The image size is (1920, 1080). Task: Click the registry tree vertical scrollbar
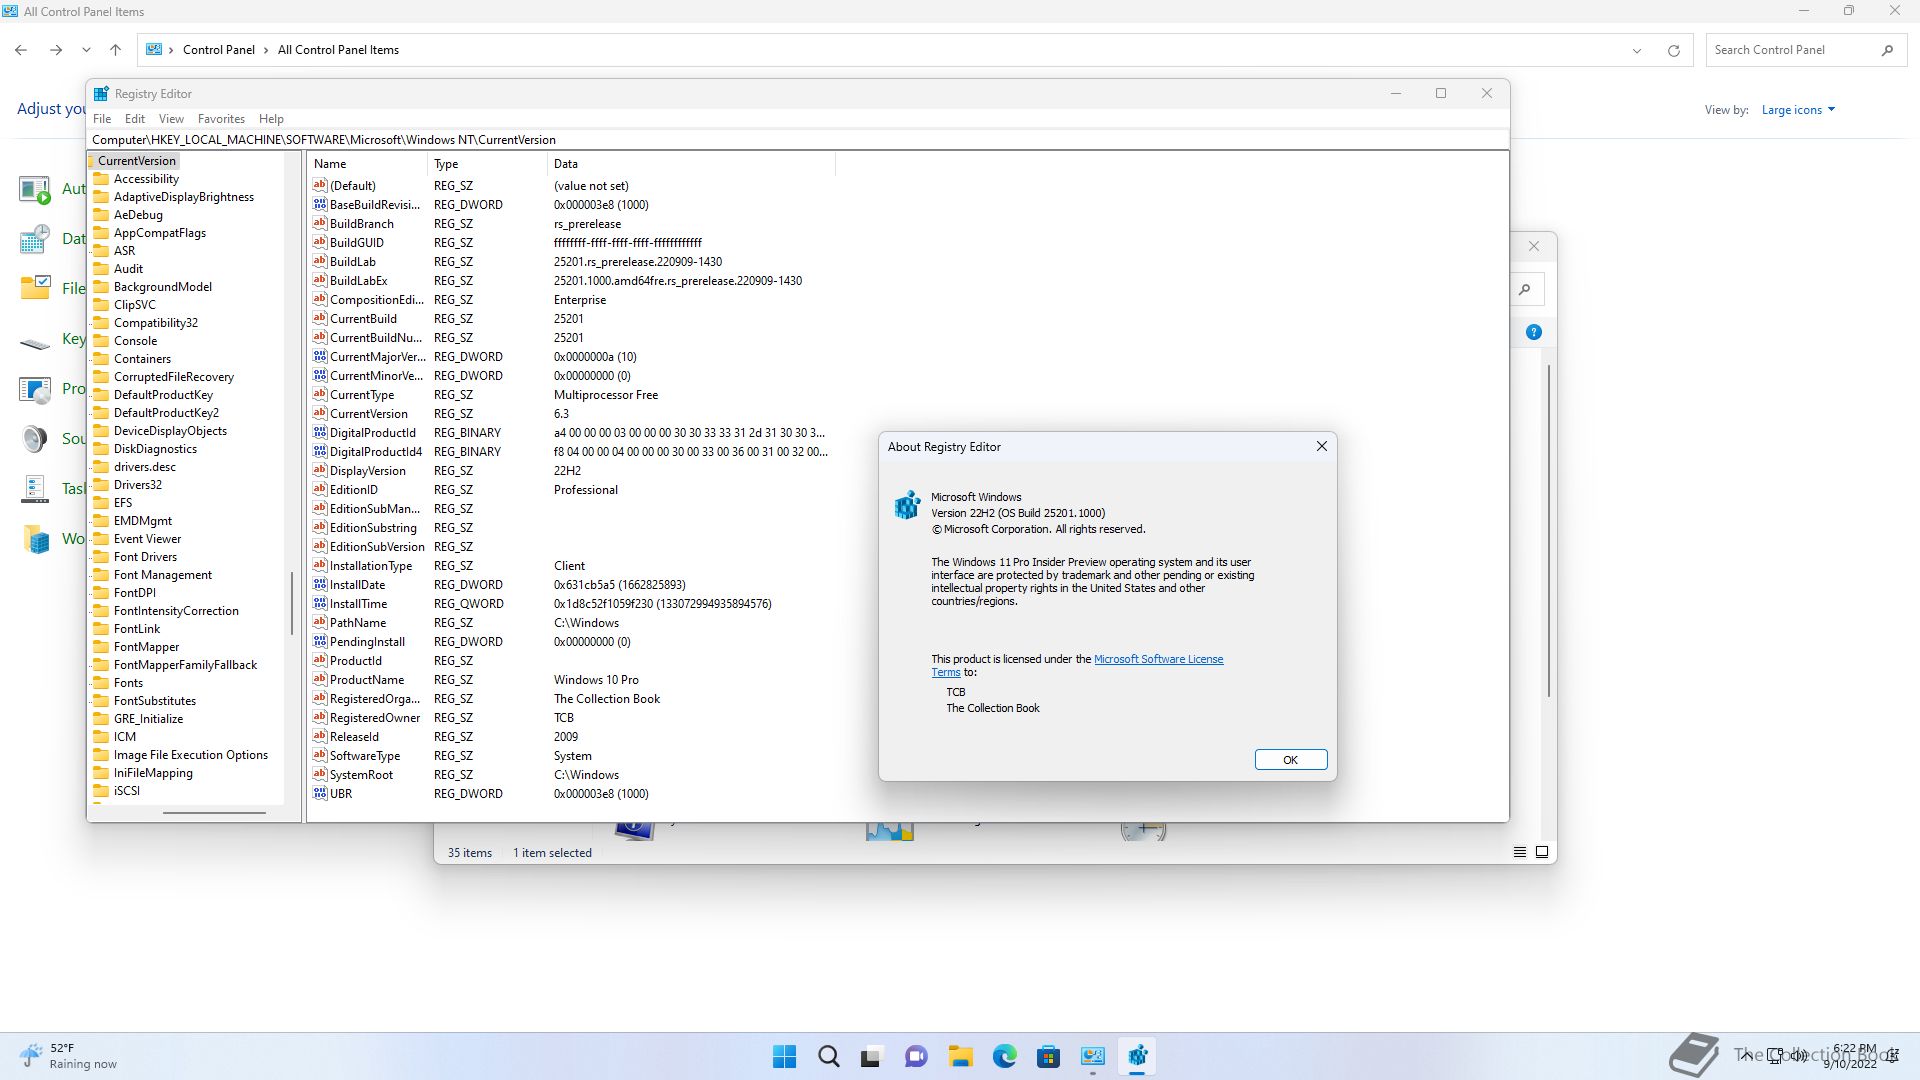(x=292, y=603)
